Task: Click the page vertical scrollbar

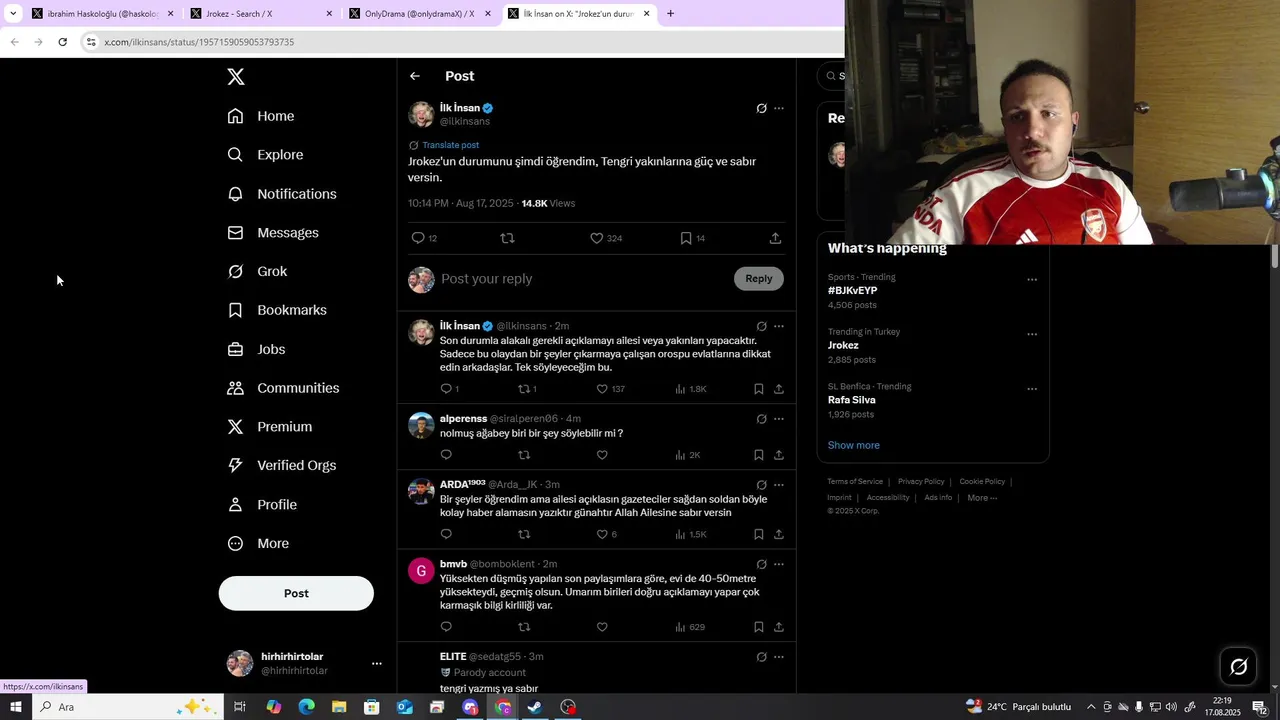Action: coord(1274,255)
